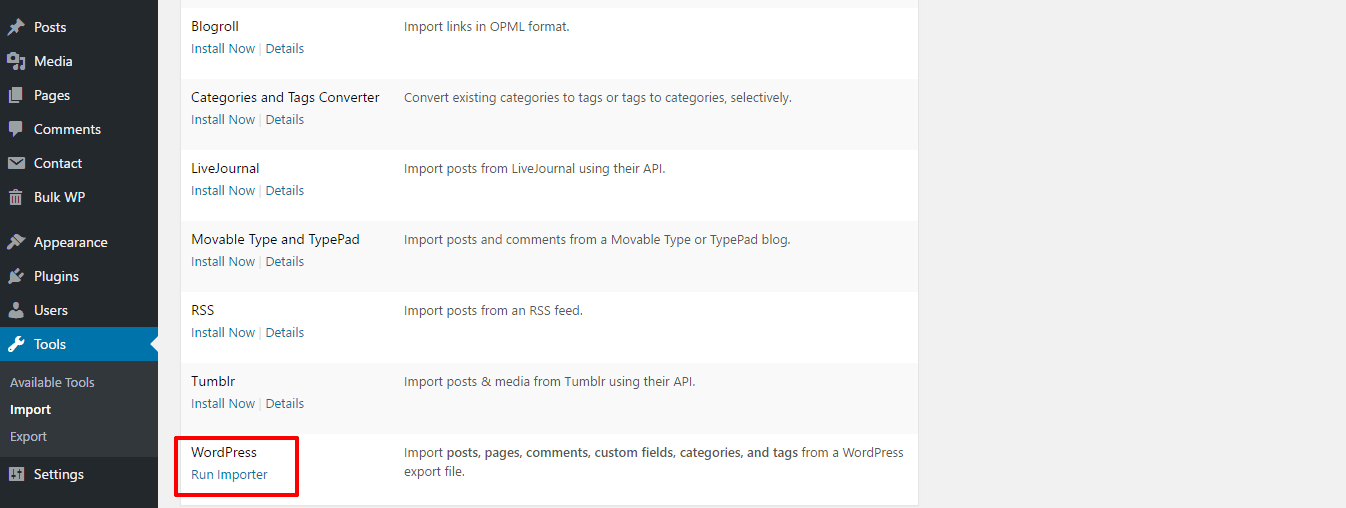Click the Settings sliders icon
Screen dimensions: 1346x508
[16, 474]
